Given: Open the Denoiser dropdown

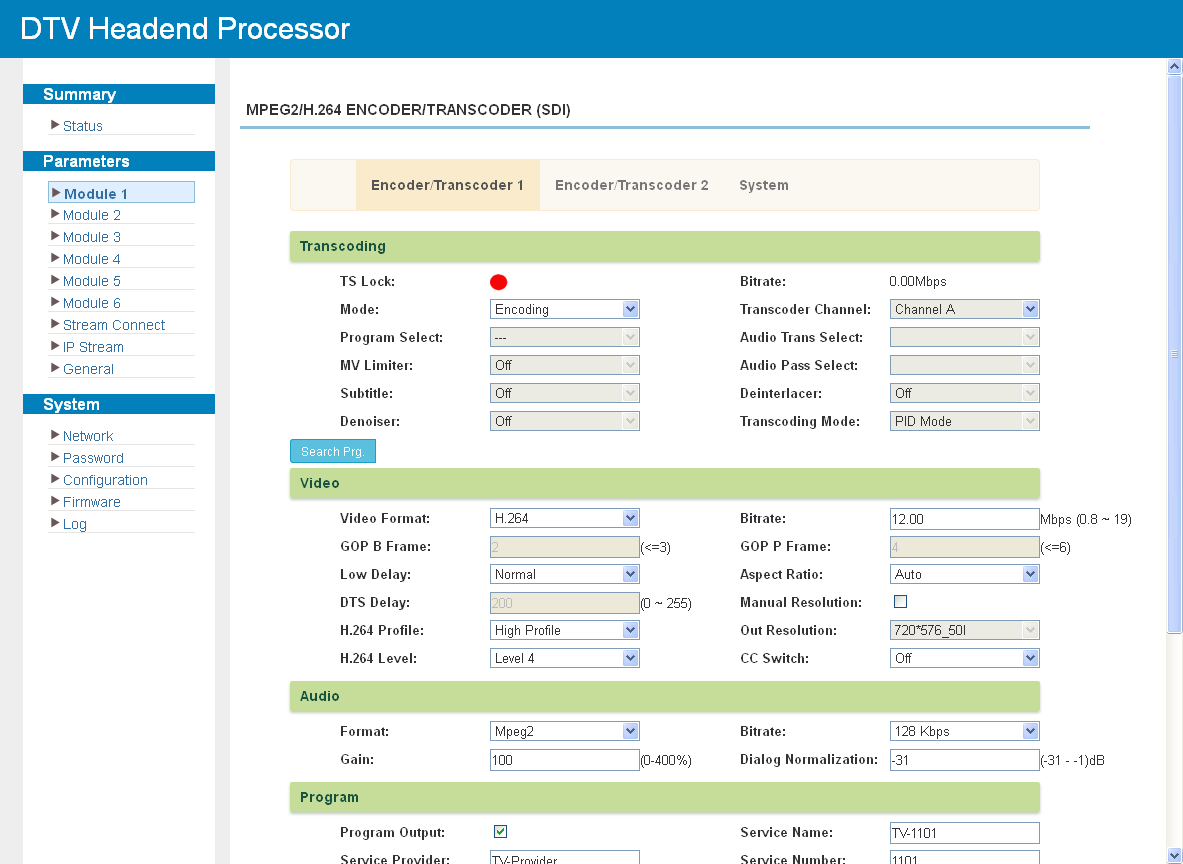Looking at the screenshot, I should point(564,421).
